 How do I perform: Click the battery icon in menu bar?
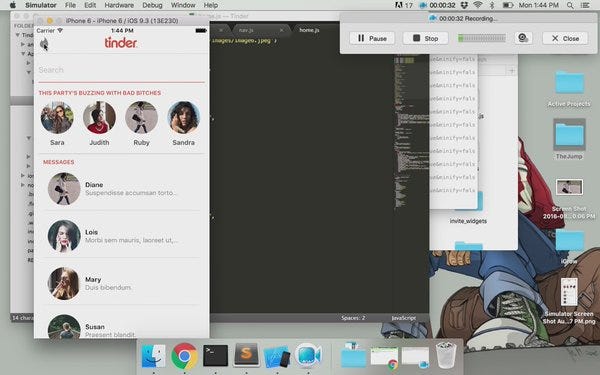(x=508, y=5)
